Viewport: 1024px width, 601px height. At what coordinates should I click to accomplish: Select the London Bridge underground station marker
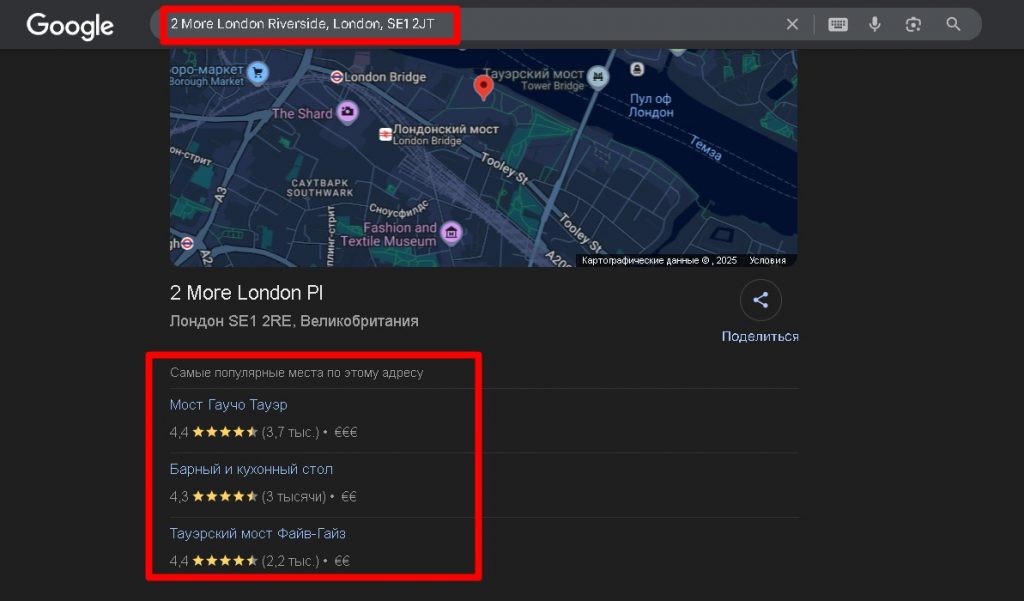click(336, 77)
